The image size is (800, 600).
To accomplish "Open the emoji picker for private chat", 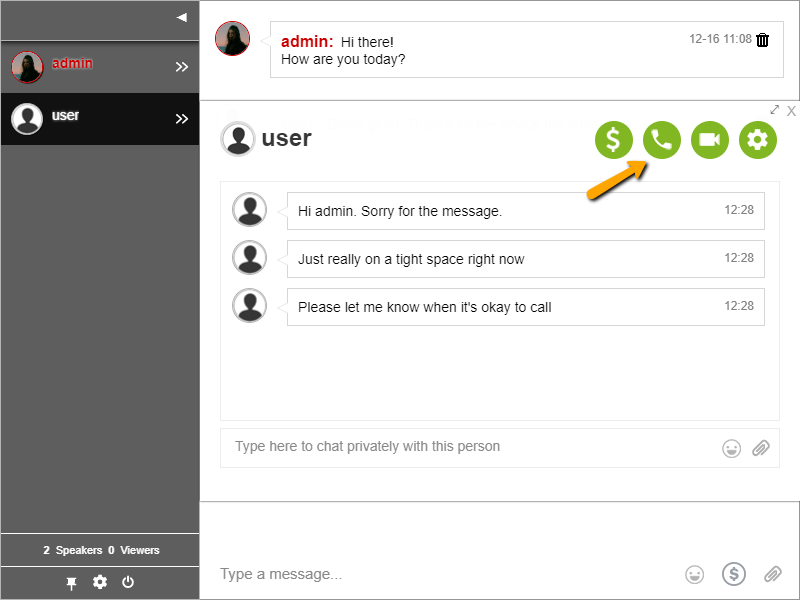I will coord(732,447).
